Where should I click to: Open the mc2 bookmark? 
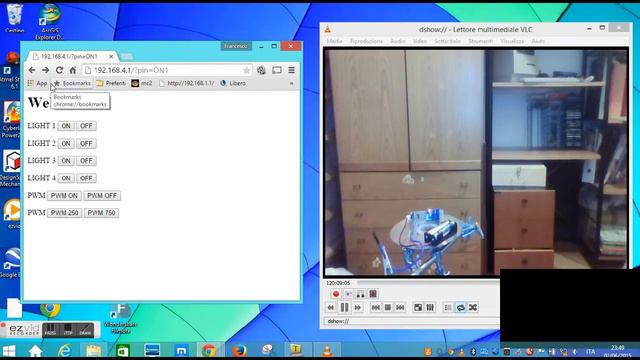click(142, 83)
